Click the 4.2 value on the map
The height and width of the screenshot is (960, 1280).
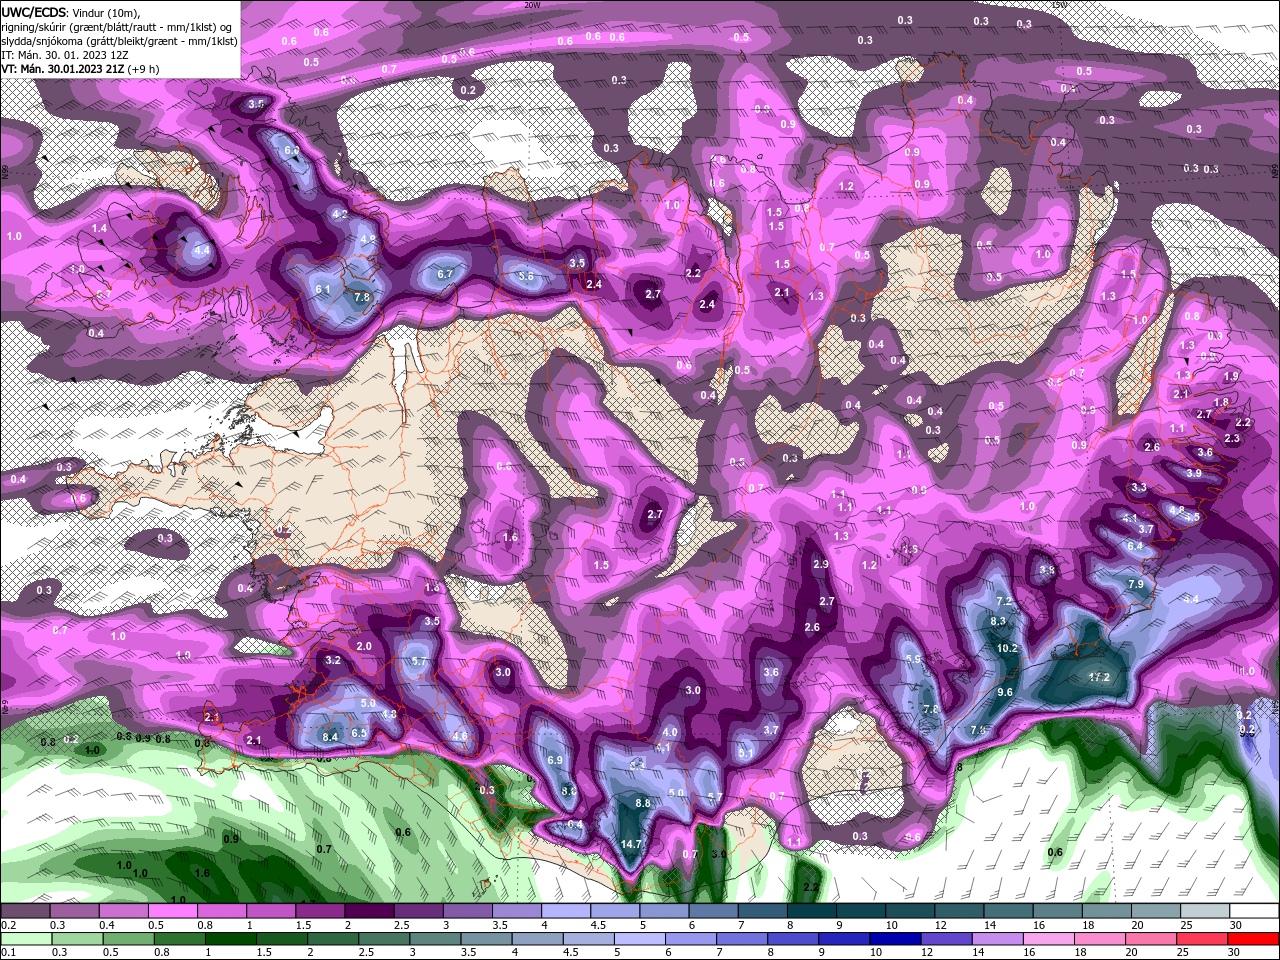click(x=339, y=214)
